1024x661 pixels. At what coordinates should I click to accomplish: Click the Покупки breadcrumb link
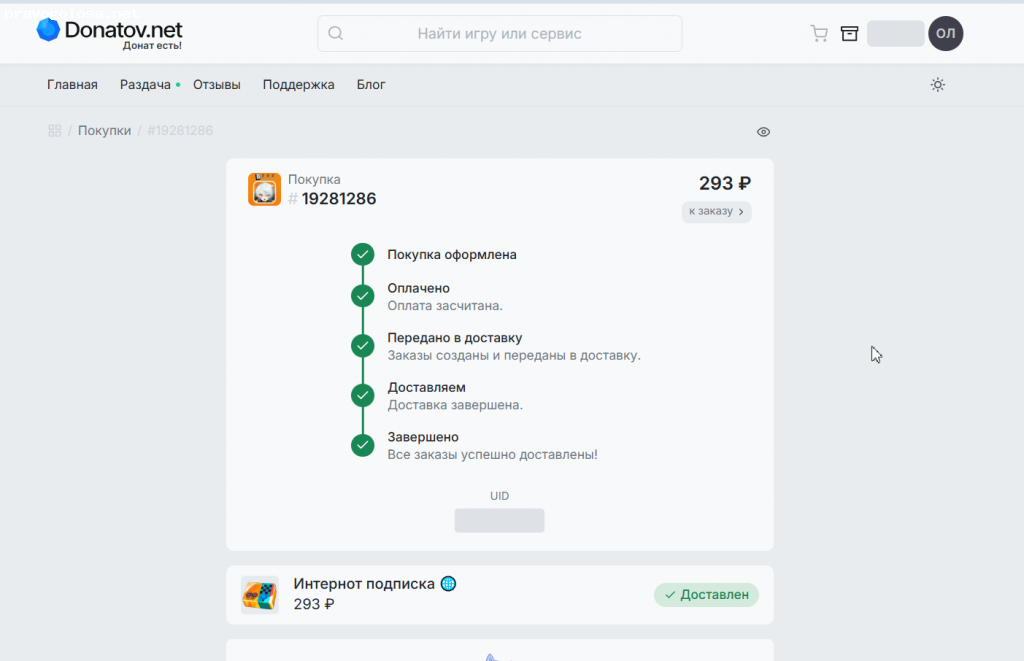[104, 131]
